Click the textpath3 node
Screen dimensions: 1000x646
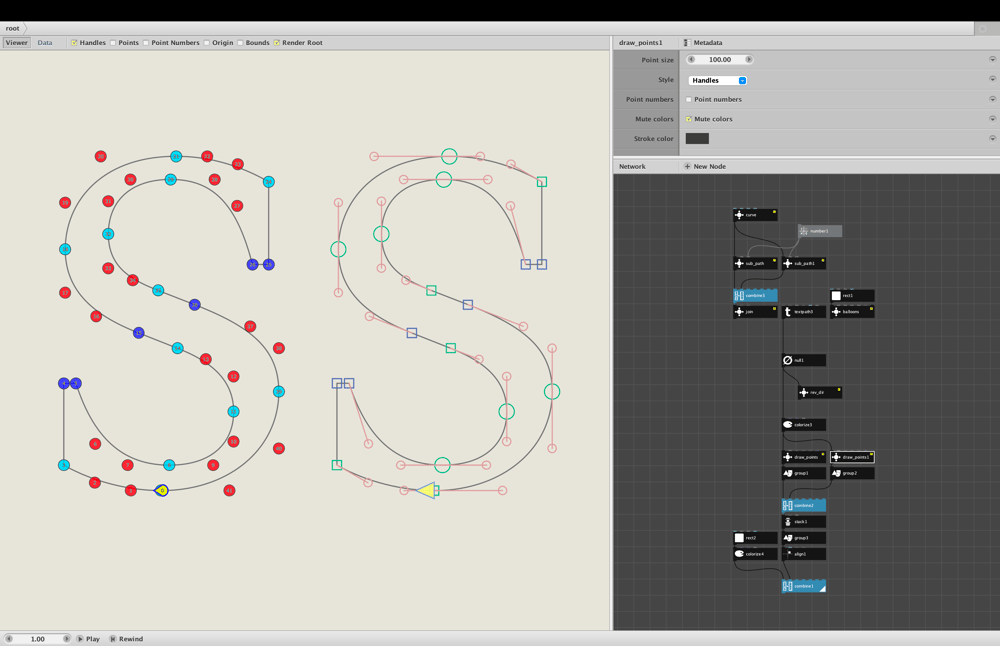pyautogui.click(x=804, y=312)
